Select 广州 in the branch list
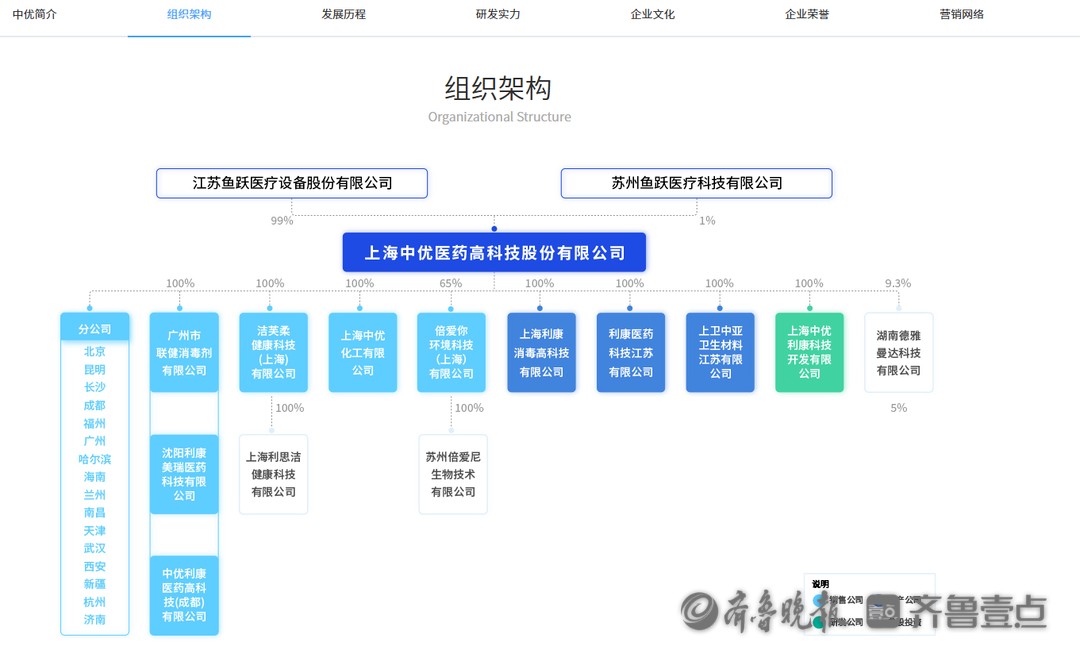The image size is (1080, 665). coord(94,441)
